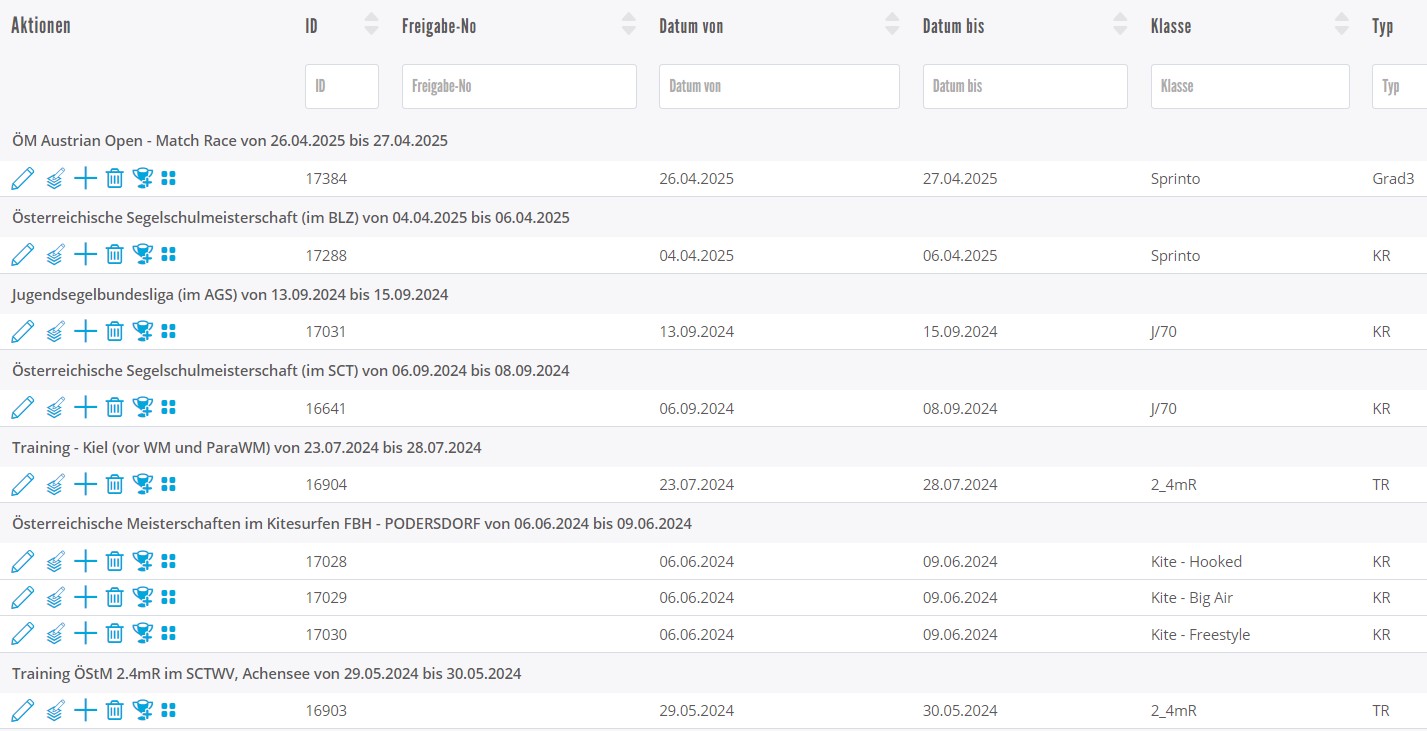This screenshot has height=731, width=1427.
Task: Click the trophy icon for ID 16641
Action: pos(142,408)
